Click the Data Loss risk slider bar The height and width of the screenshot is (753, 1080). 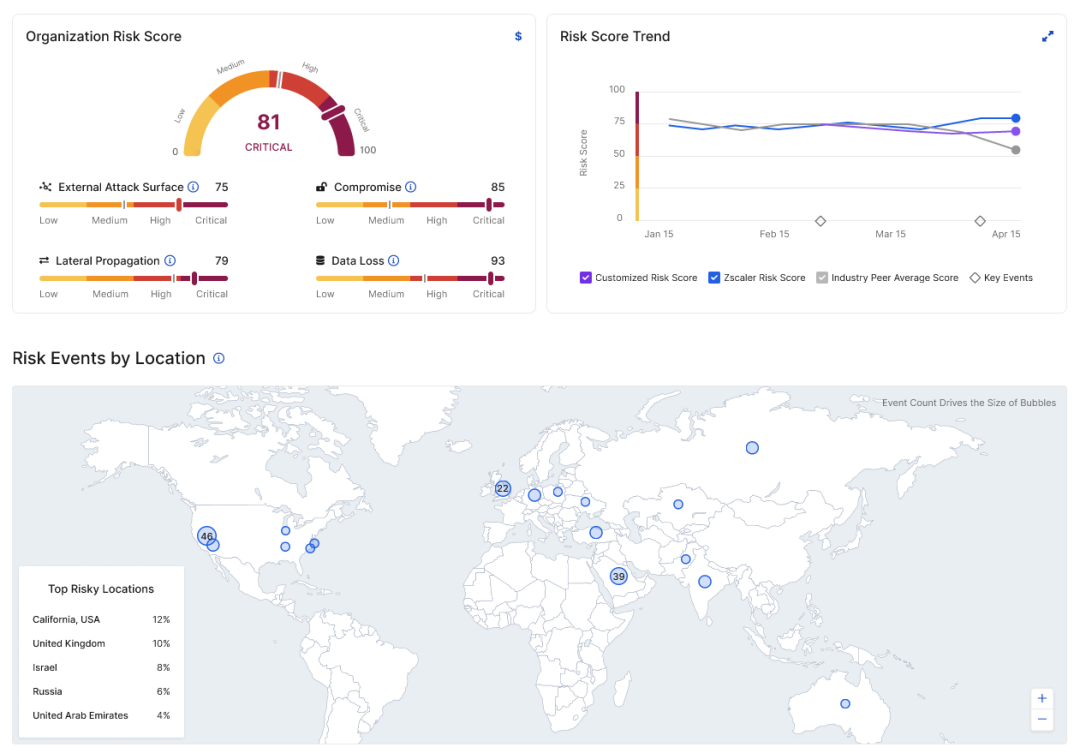tap(411, 279)
